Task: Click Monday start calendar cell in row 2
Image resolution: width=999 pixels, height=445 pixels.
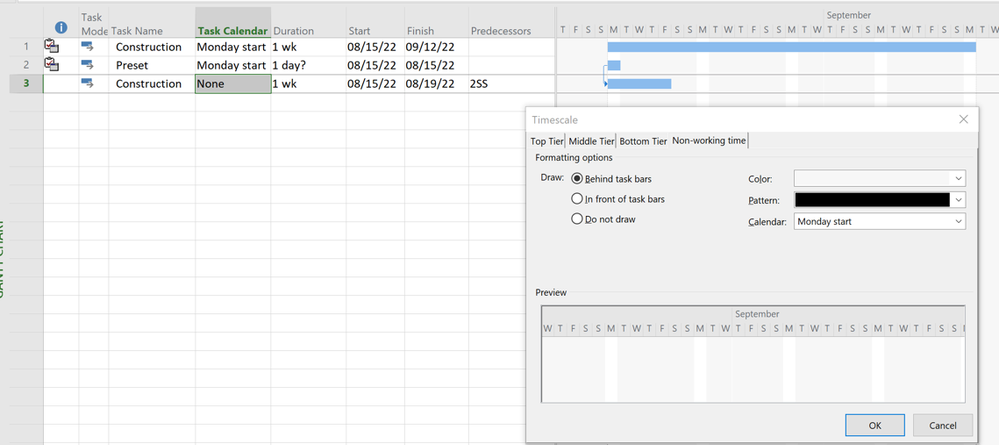Action: (x=233, y=65)
